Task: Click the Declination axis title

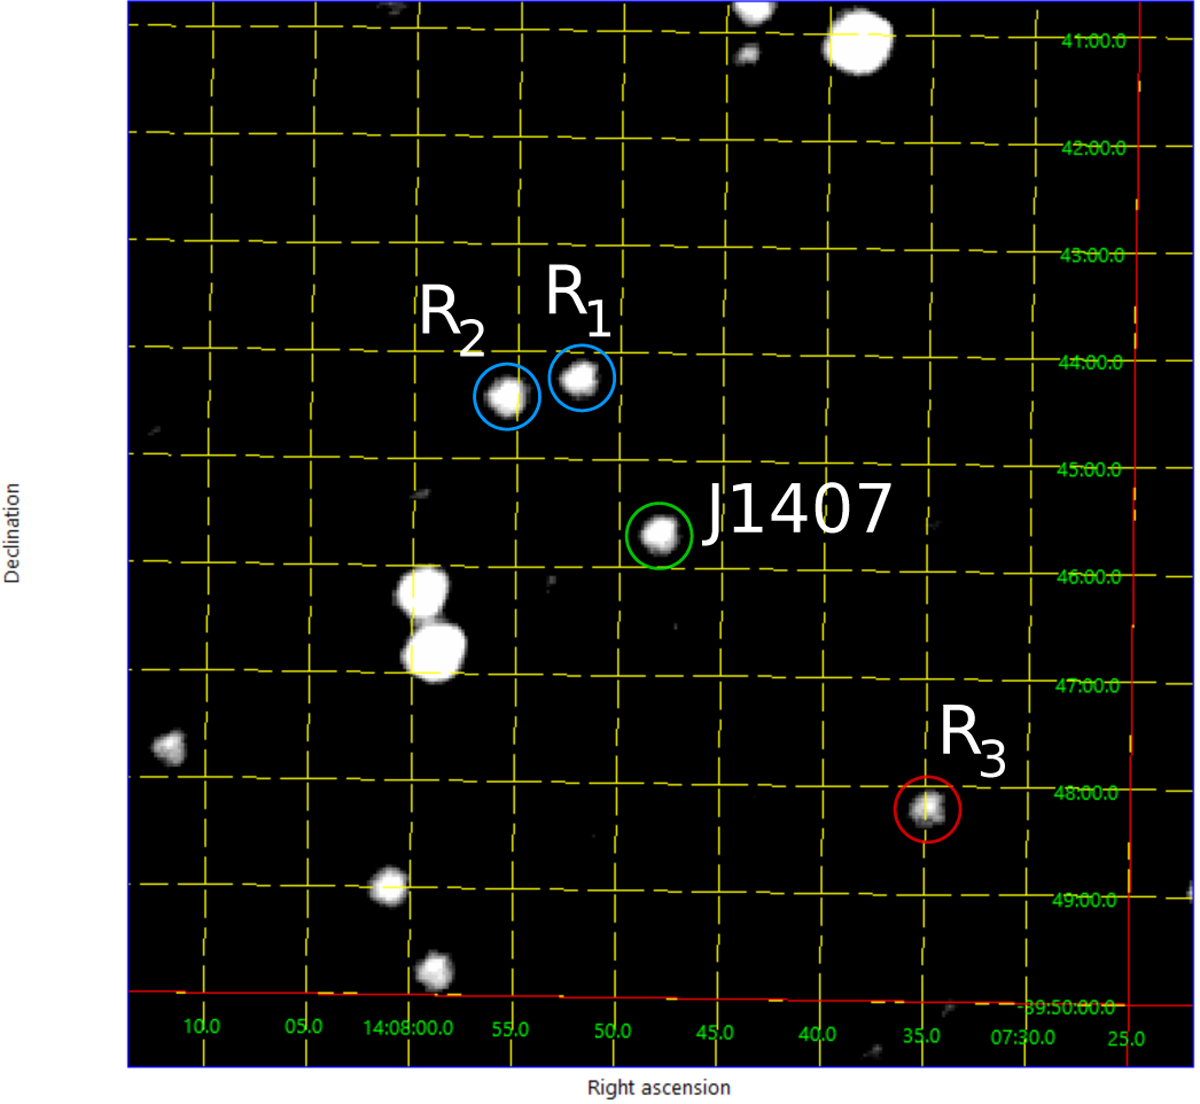Action: [x=13, y=533]
